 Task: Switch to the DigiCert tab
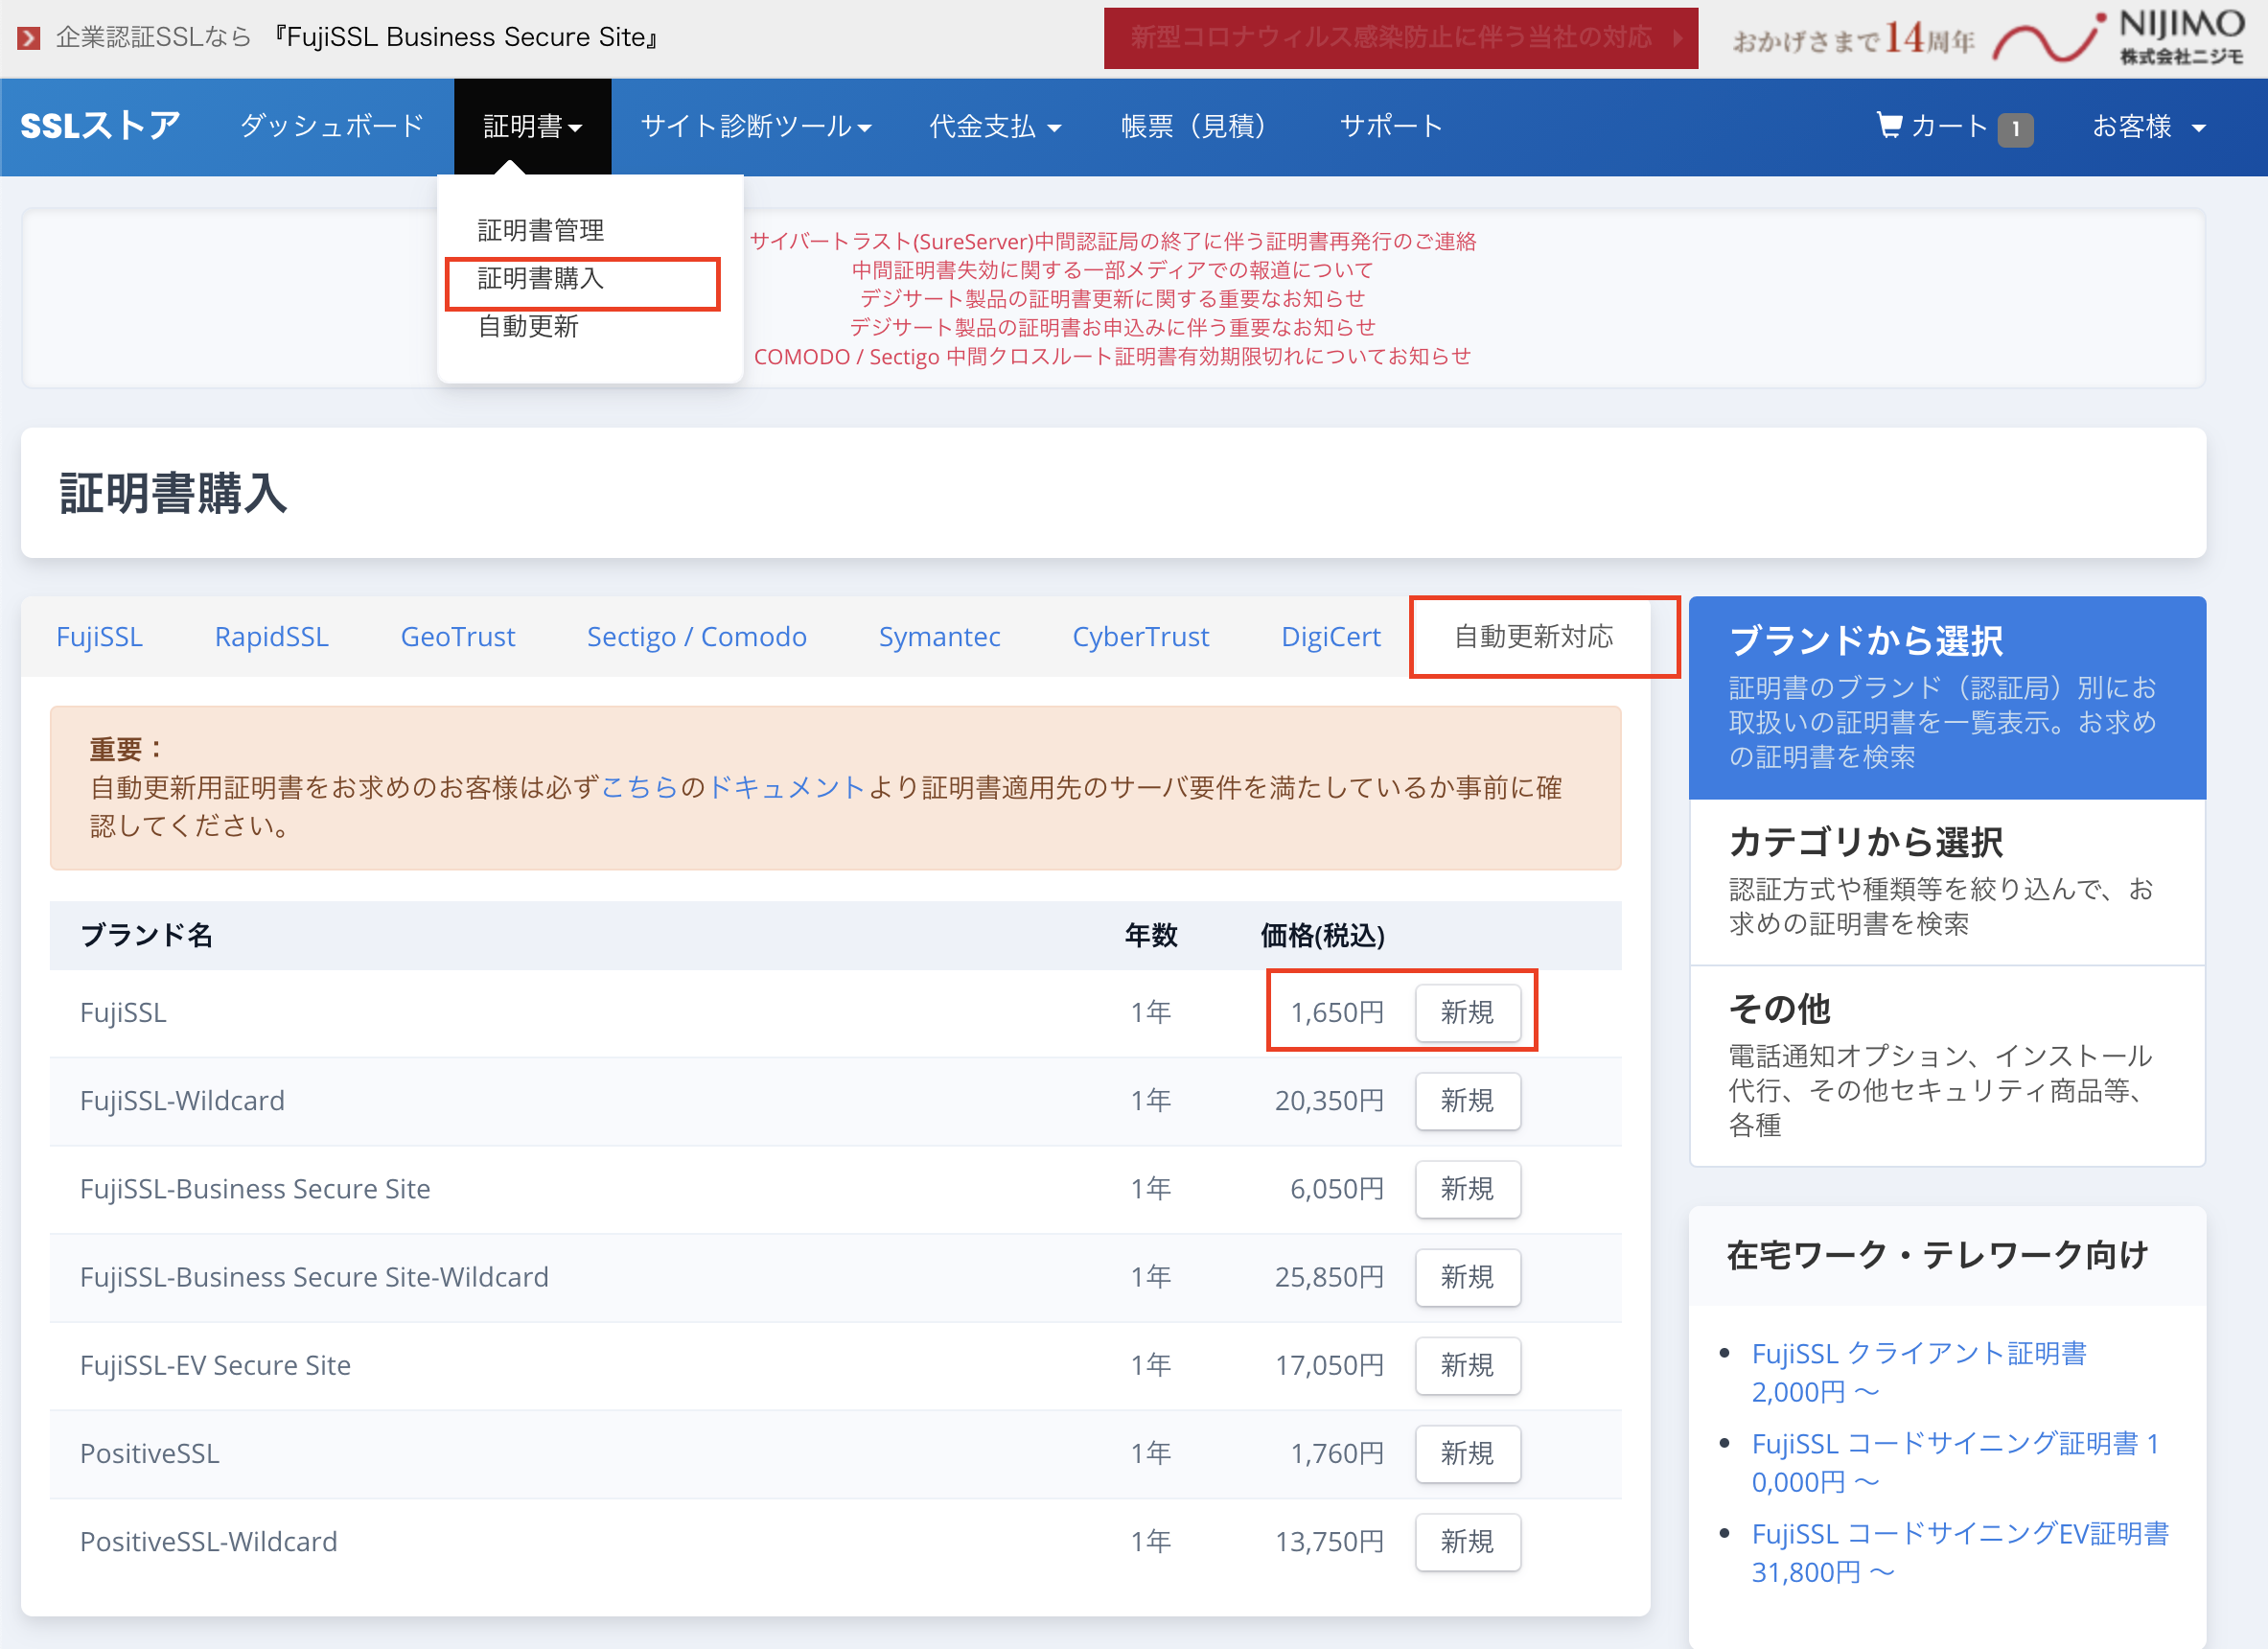click(x=1331, y=637)
